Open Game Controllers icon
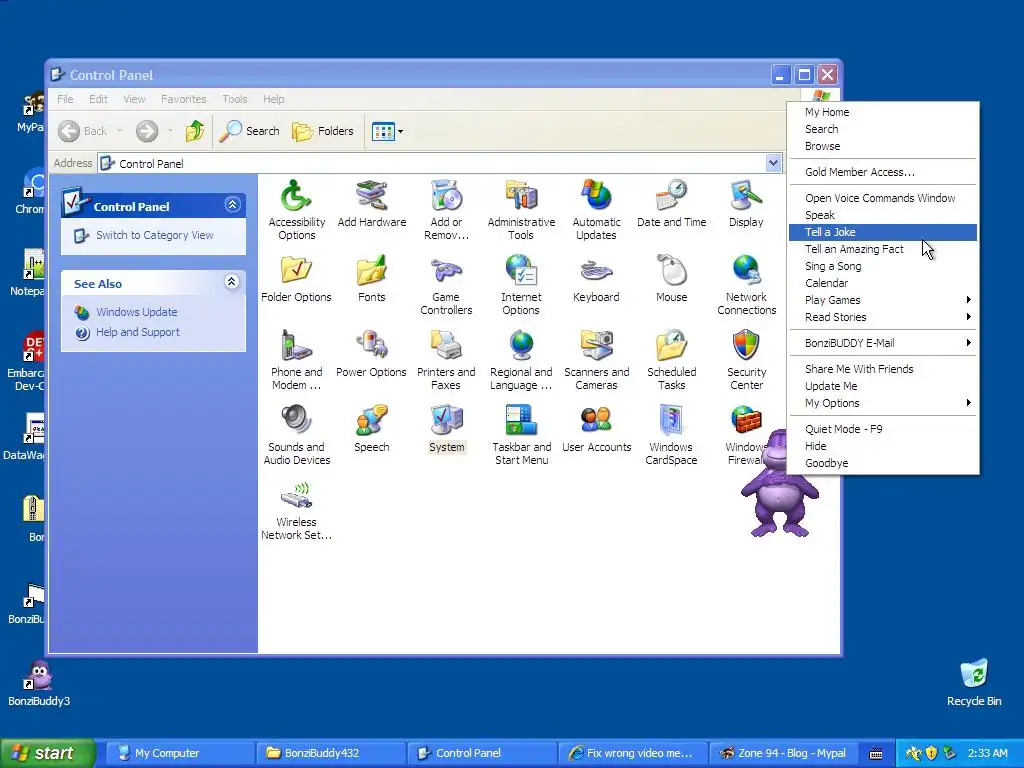This screenshot has width=1024, height=768. [x=446, y=285]
